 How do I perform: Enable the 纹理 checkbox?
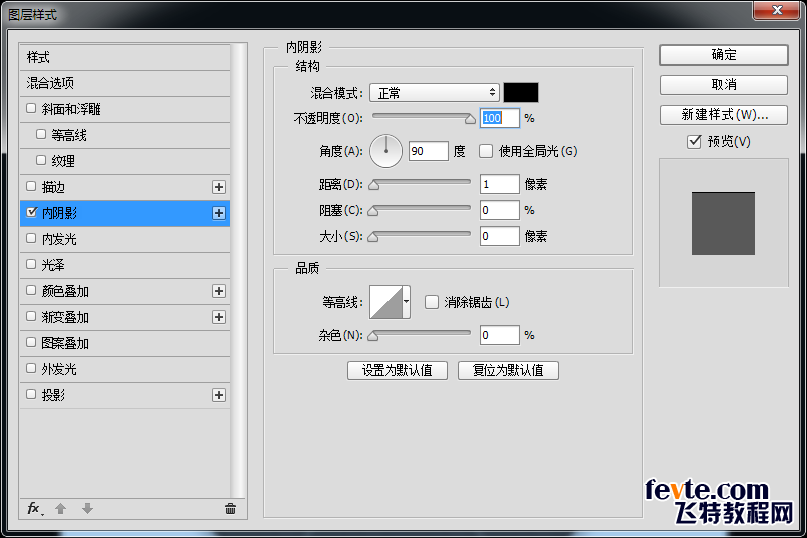[41, 160]
